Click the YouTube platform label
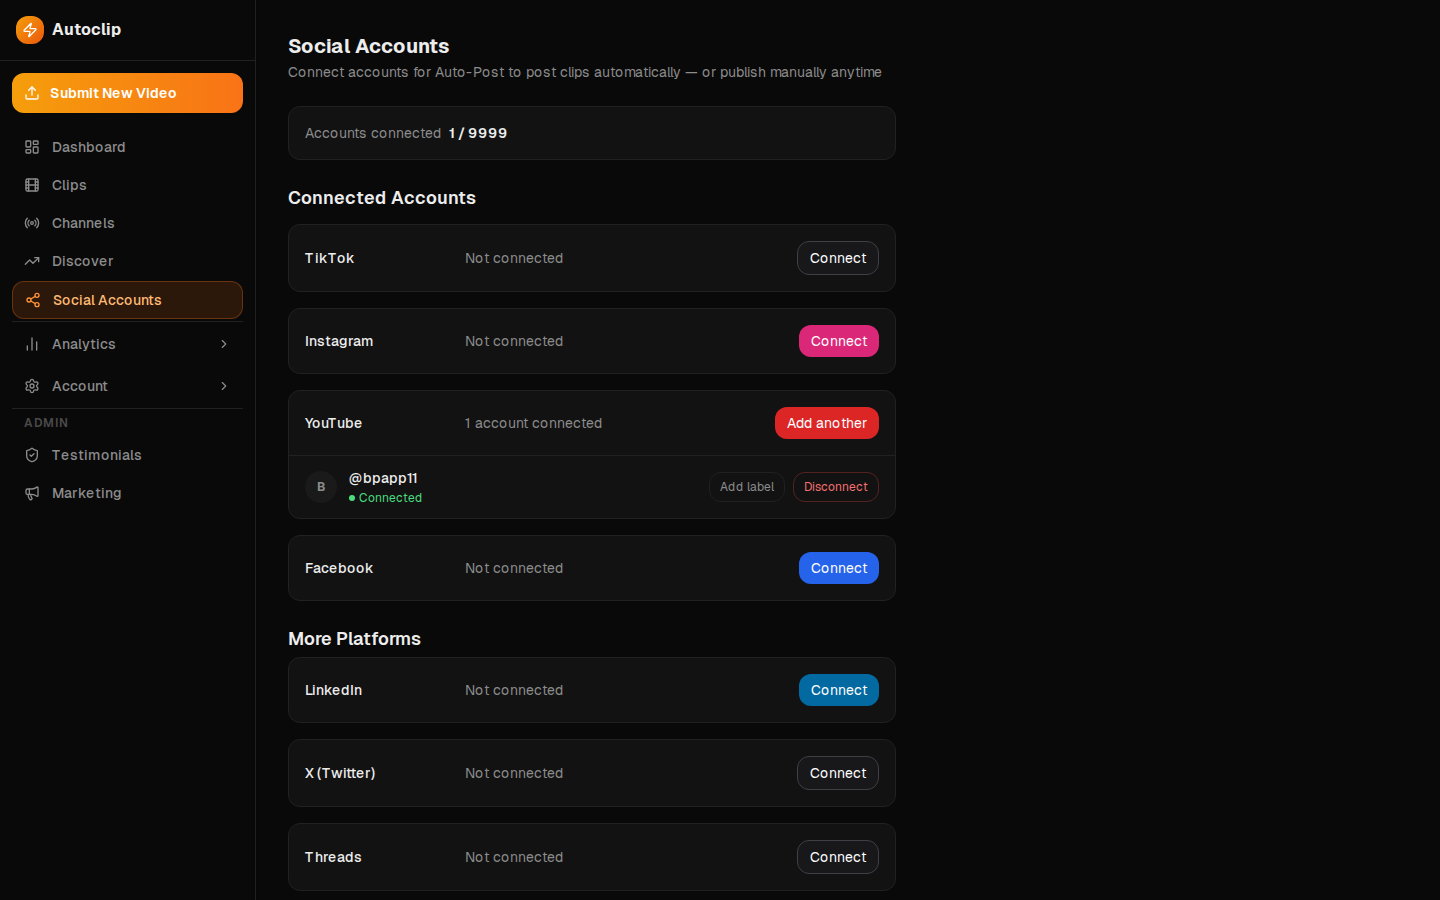Viewport: 1440px width, 900px height. coord(333,423)
